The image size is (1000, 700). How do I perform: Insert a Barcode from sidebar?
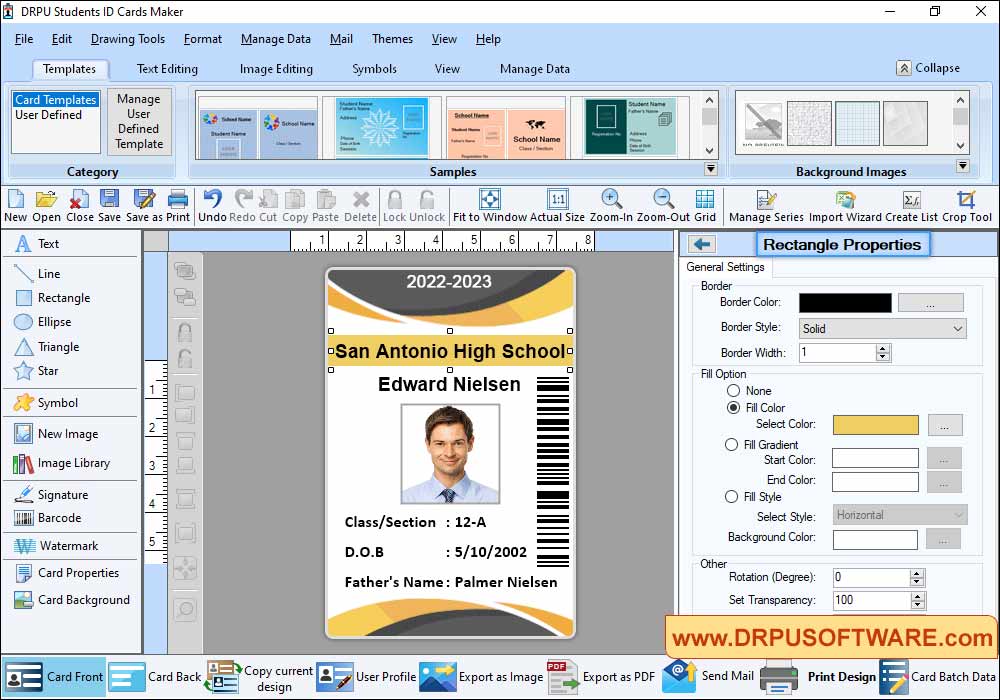point(48,518)
